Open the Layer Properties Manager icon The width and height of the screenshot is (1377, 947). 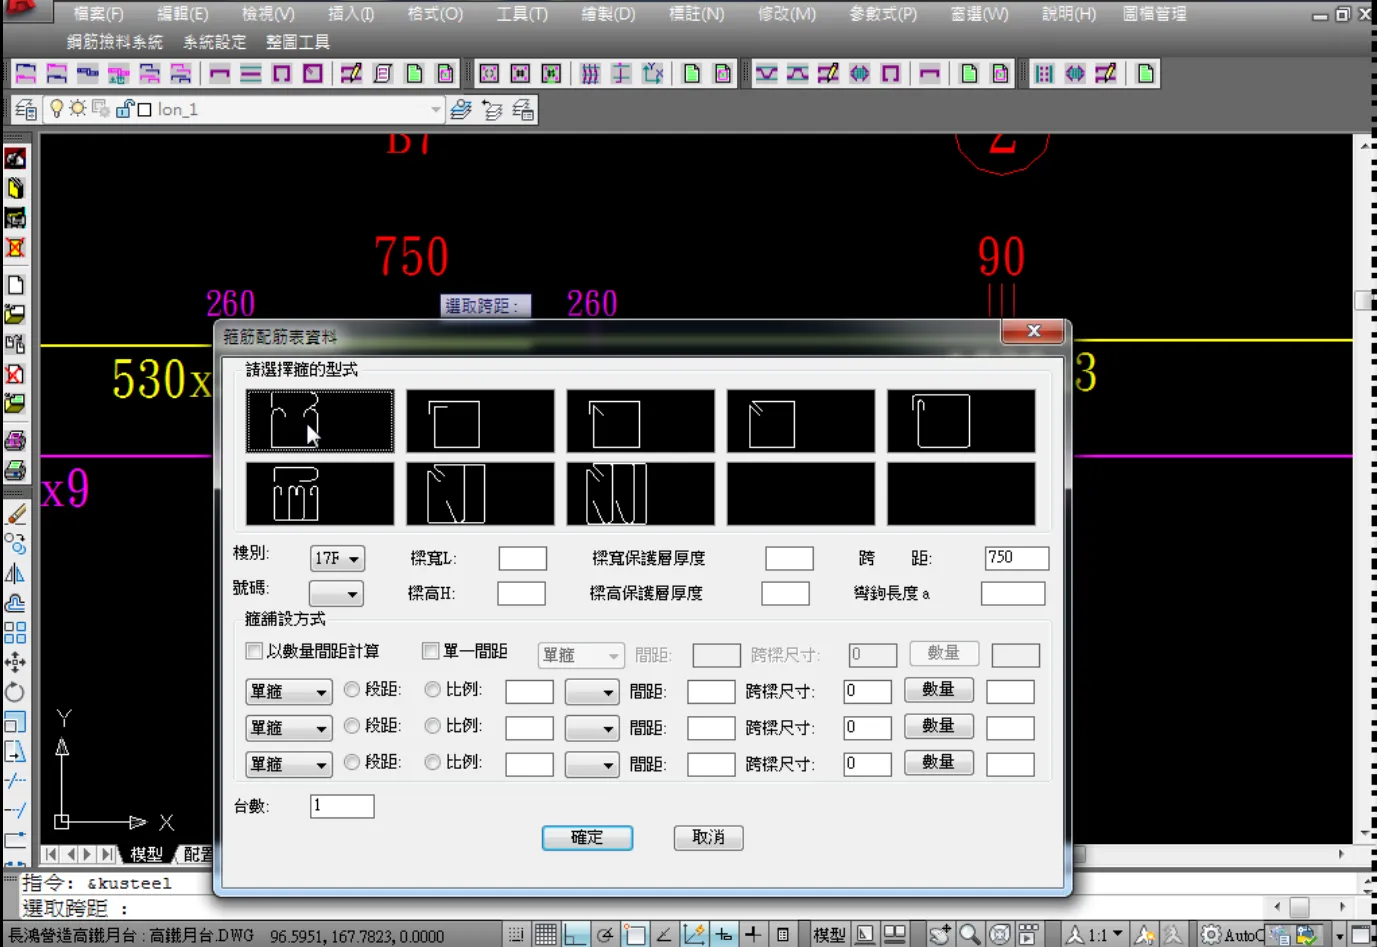click(x=26, y=109)
